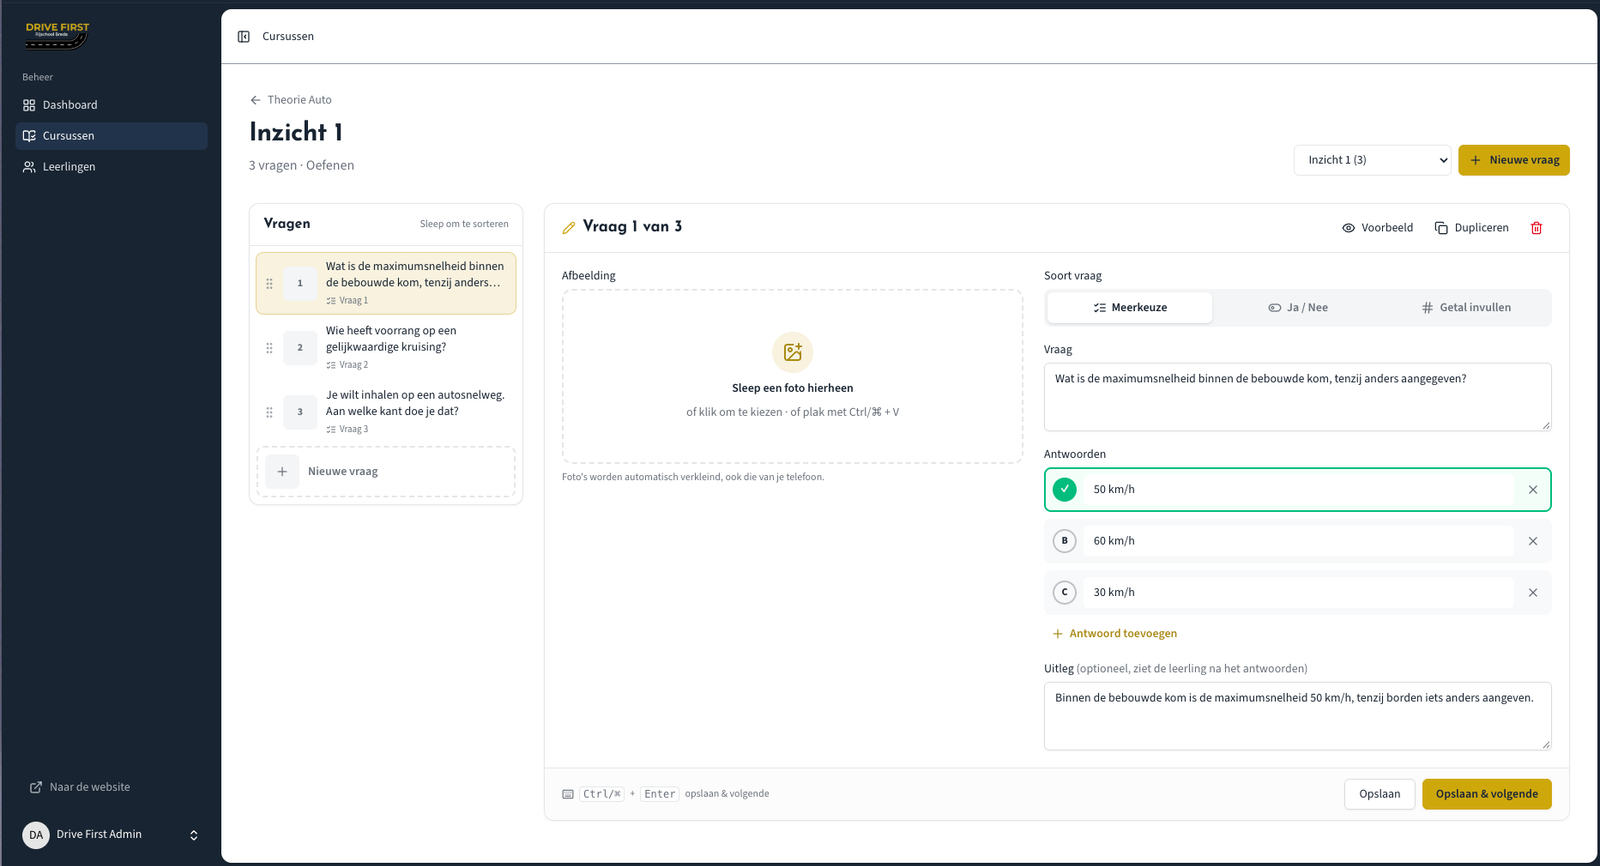Click the Drive First logo
Screen dimensions: 1600x866
click(57, 36)
